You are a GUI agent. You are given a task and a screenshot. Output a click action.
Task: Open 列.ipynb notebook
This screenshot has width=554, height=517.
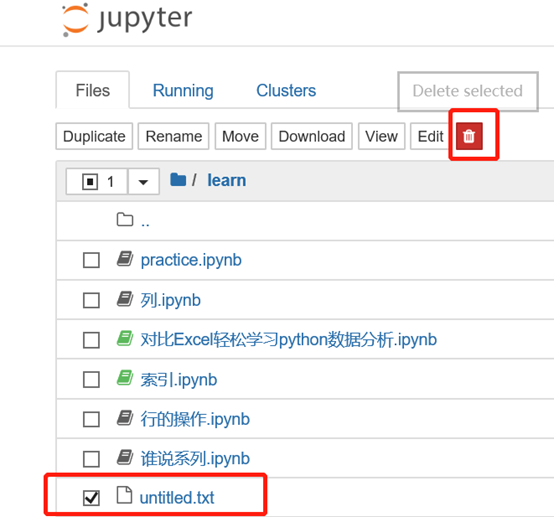click(x=171, y=300)
